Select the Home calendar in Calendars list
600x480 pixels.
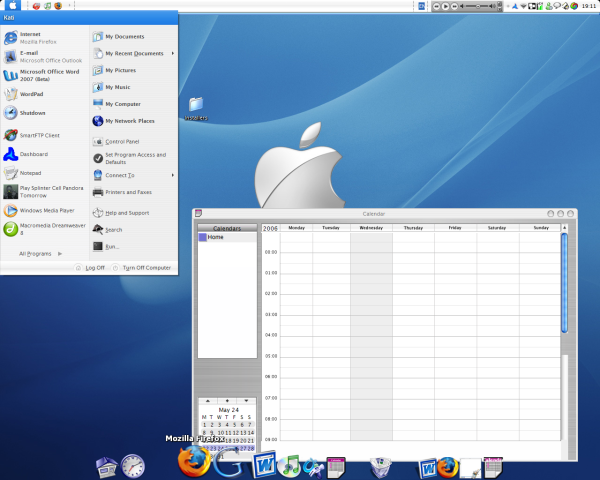coord(227,237)
